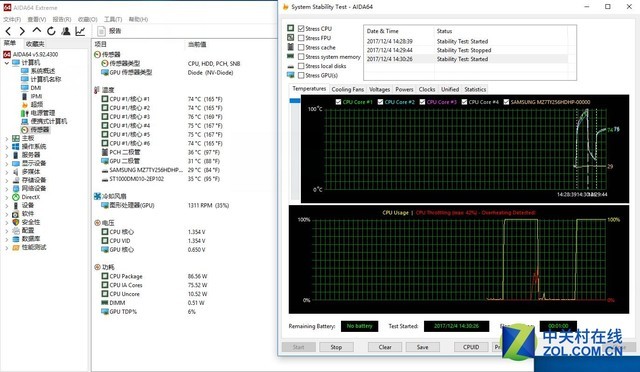Click the disabled Start button
640x372 pixels.
click(298, 347)
